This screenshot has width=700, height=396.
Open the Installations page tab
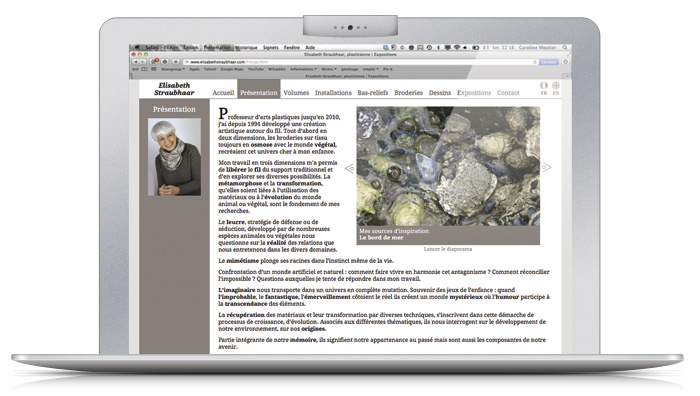(x=333, y=93)
